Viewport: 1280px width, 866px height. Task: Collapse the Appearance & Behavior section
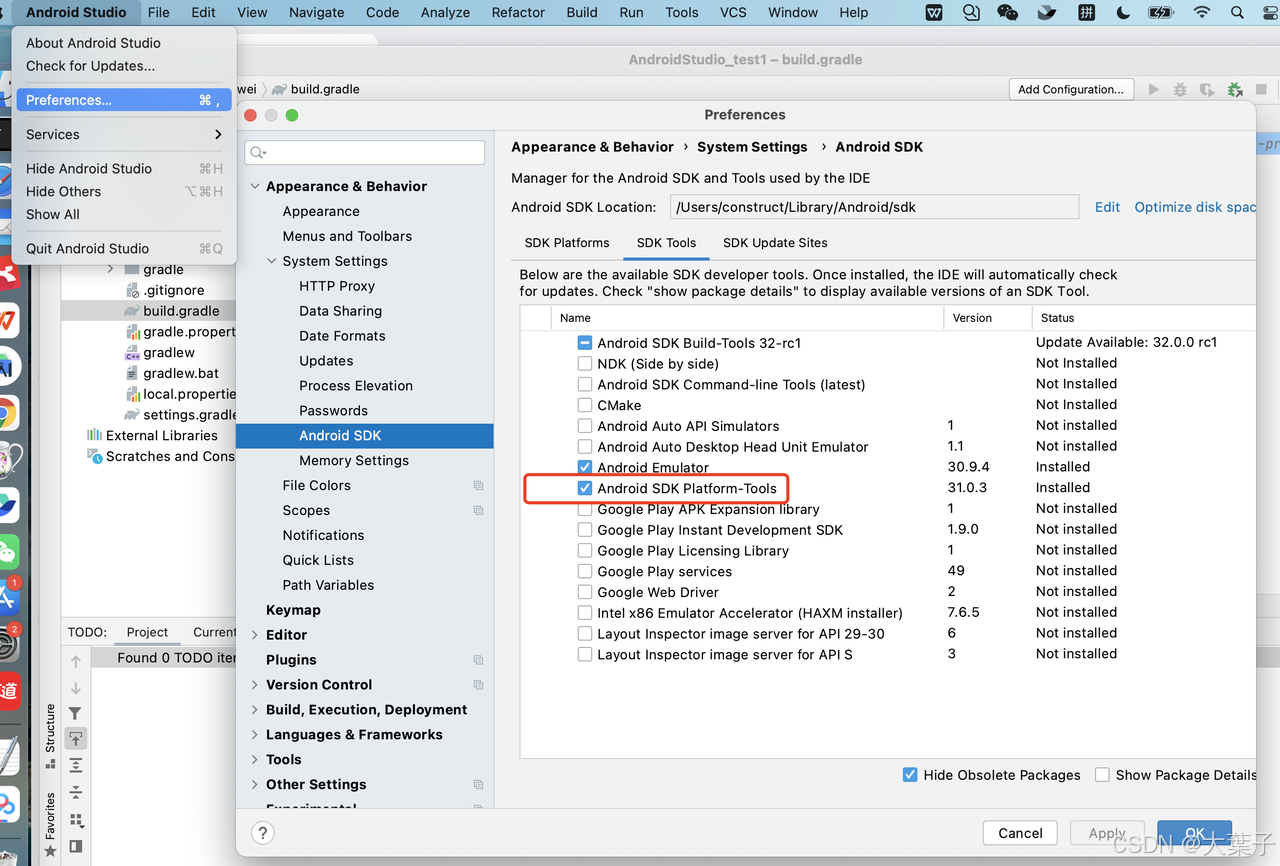(255, 186)
